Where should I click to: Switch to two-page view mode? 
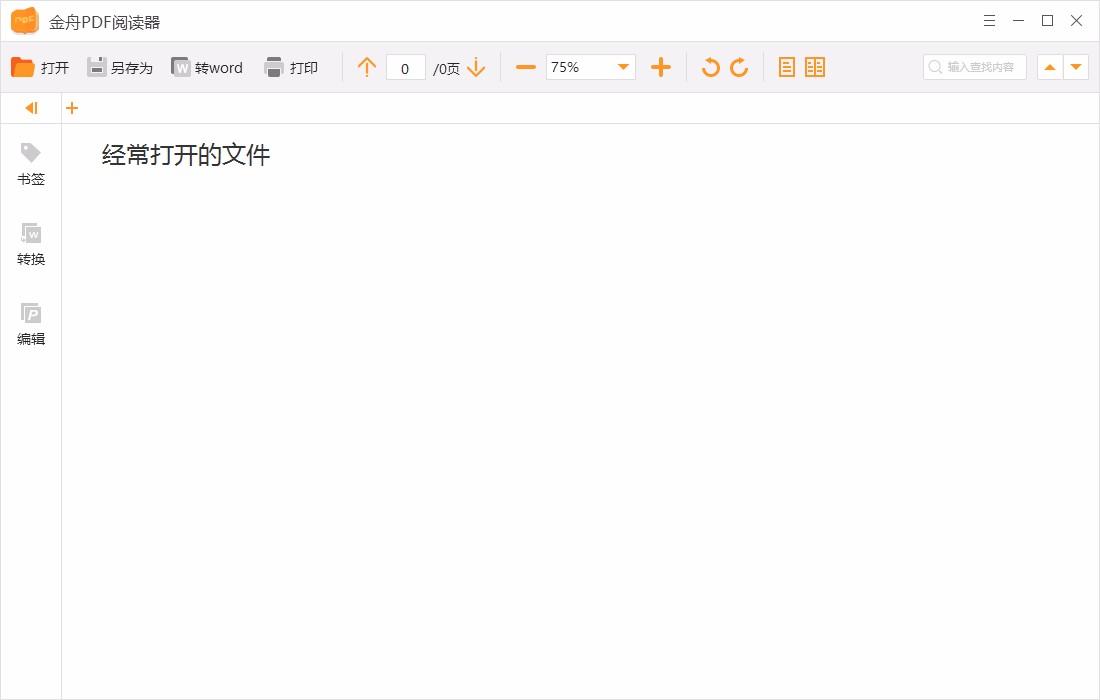815,66
